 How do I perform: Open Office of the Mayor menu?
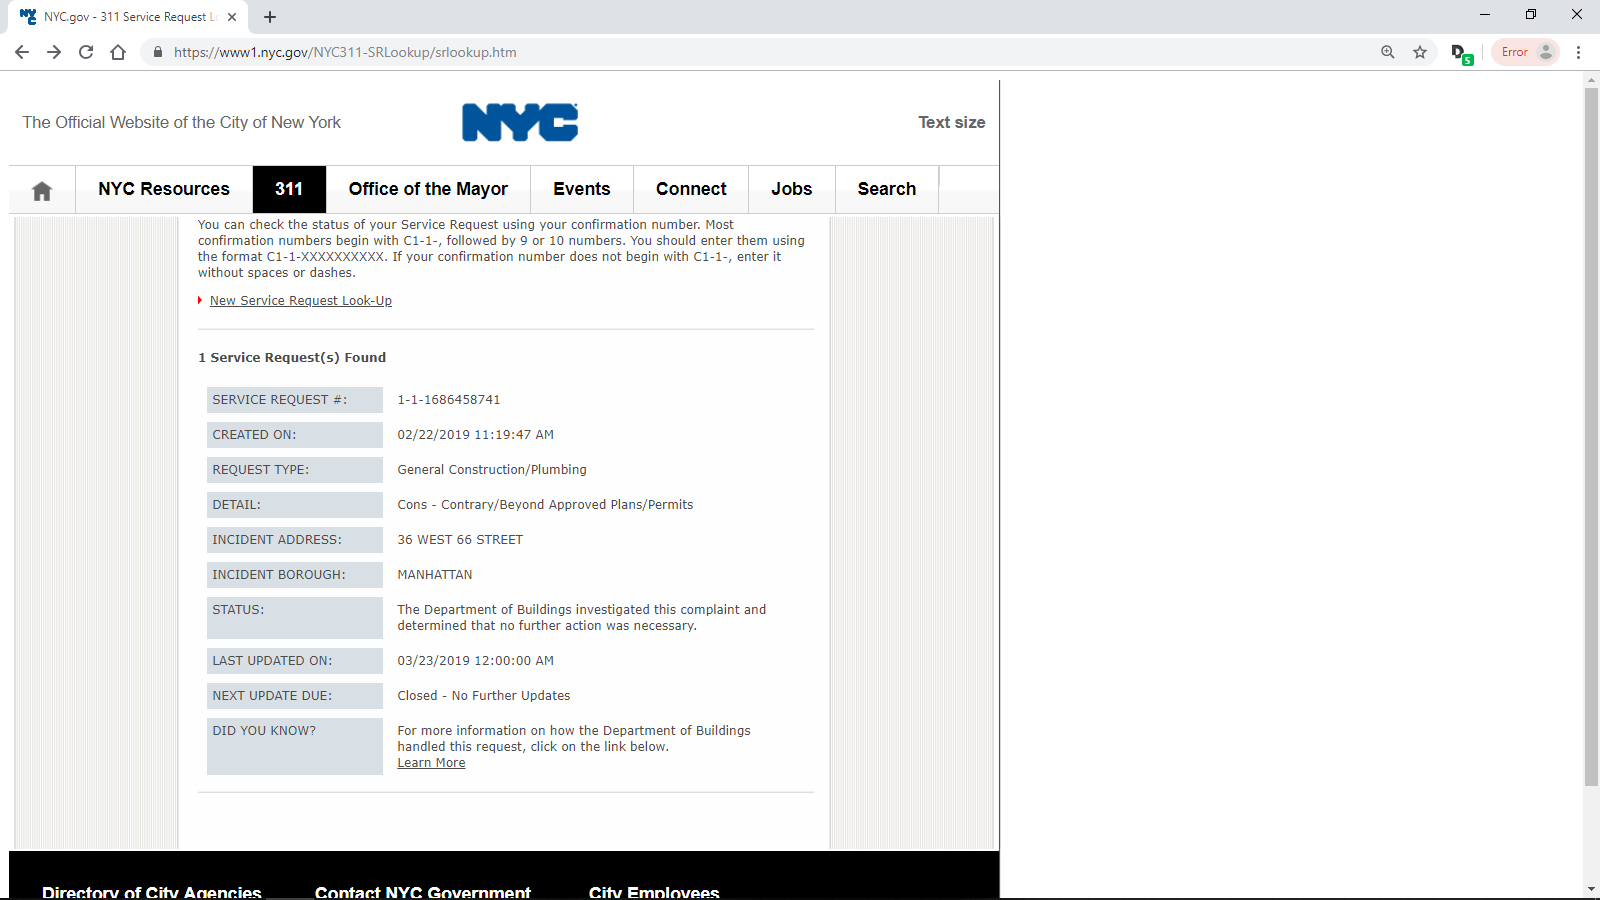(x=428, y=189)
